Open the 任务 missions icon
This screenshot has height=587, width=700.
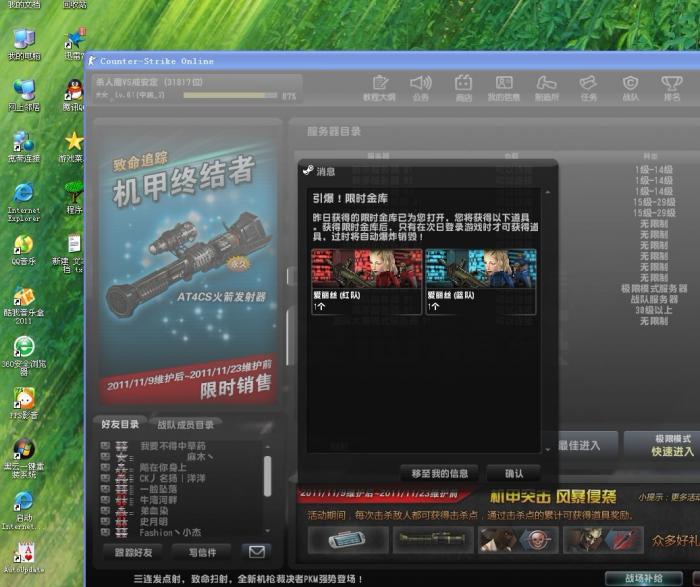tap(588, 87)
